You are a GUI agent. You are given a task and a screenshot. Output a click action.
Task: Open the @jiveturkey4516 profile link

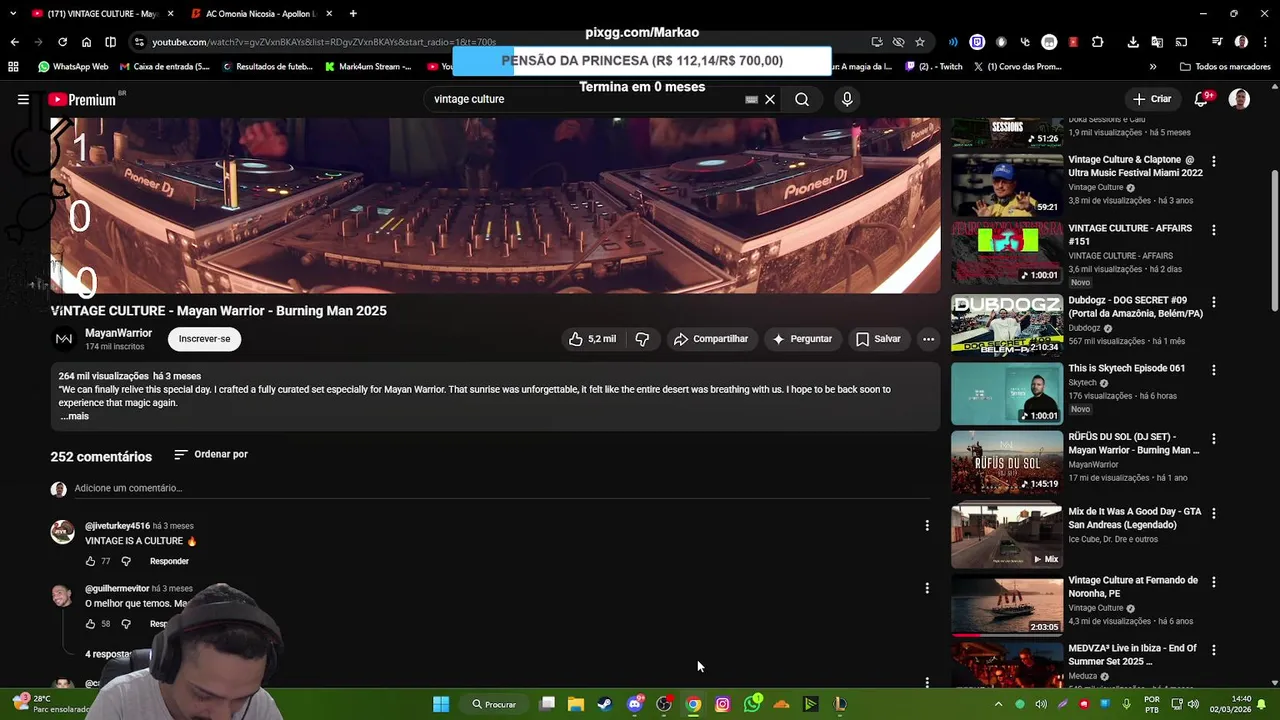pos(117,526)
